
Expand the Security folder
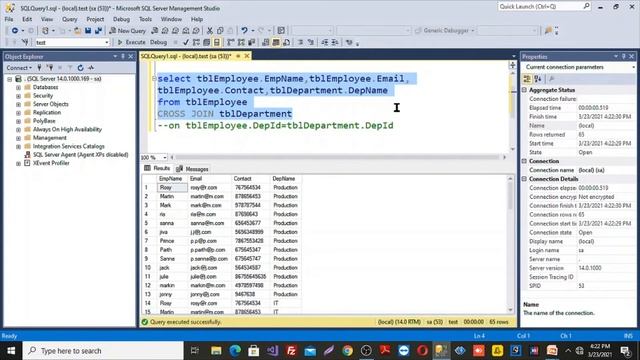[x=18, y=96]
